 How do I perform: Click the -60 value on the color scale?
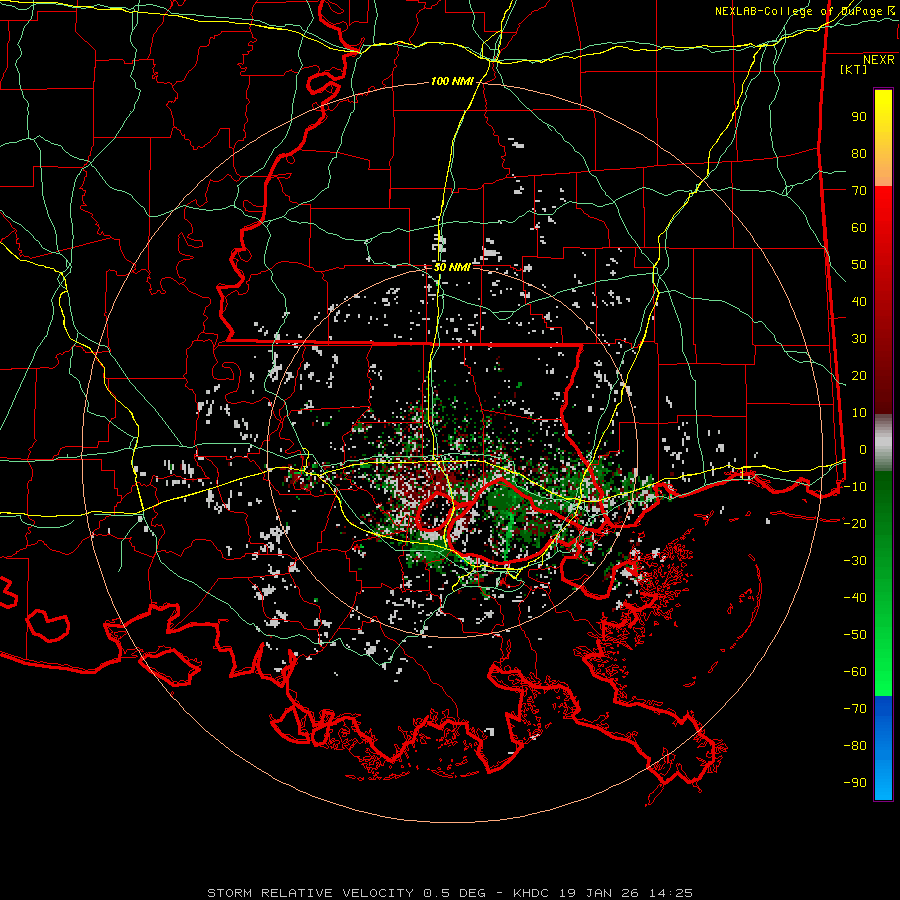click(x=855, y=672)
